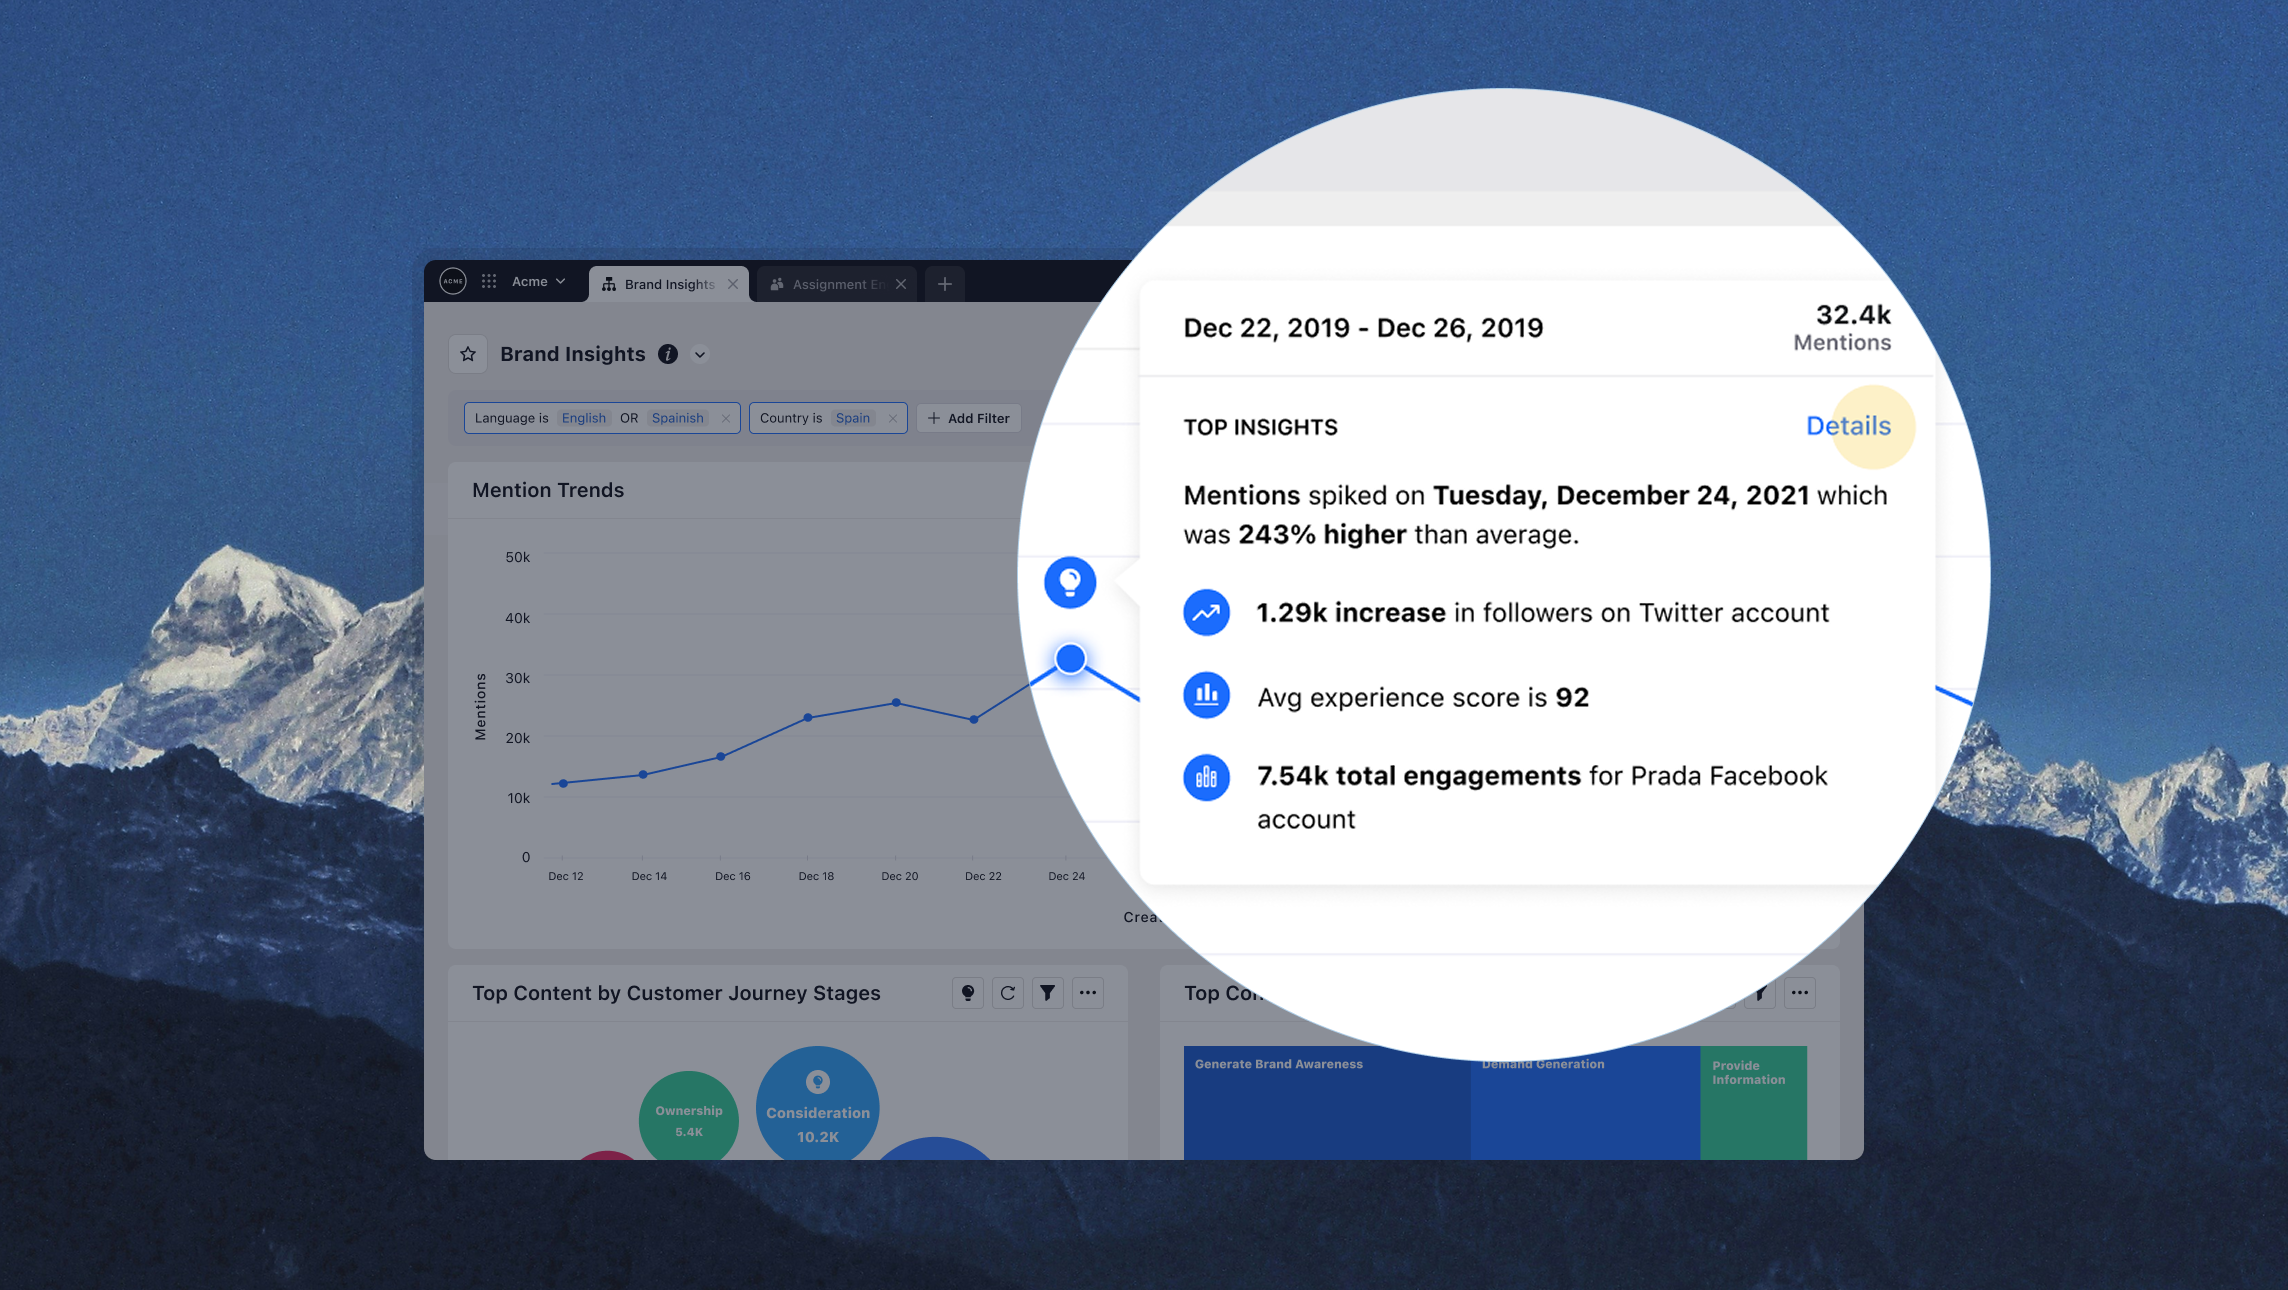Viewport: 2288px width, 1290px height.
Task: Click the info icon next to Brand Insights
Action: pyautogui.click(x=667, y=354)
